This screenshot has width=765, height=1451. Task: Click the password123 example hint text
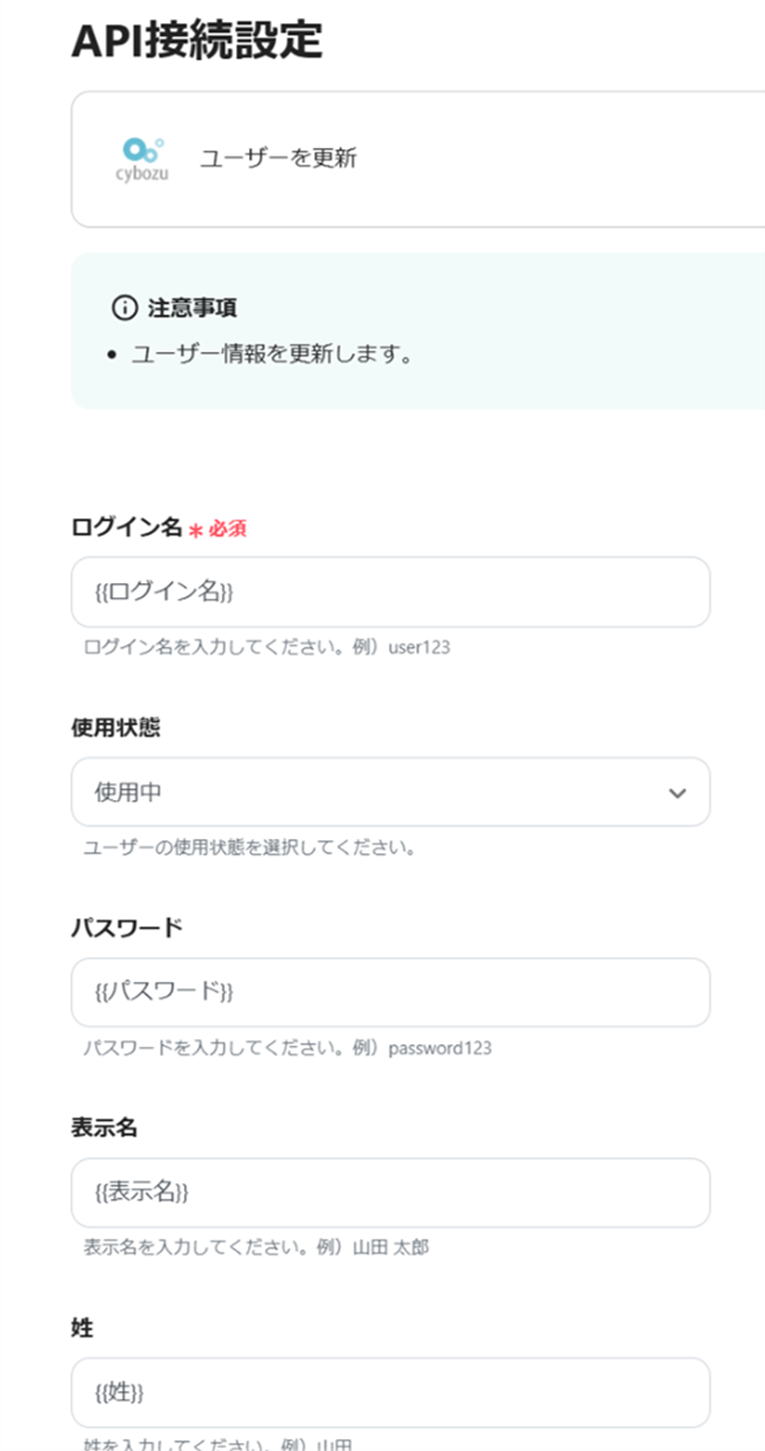[x=440, y=1048]
